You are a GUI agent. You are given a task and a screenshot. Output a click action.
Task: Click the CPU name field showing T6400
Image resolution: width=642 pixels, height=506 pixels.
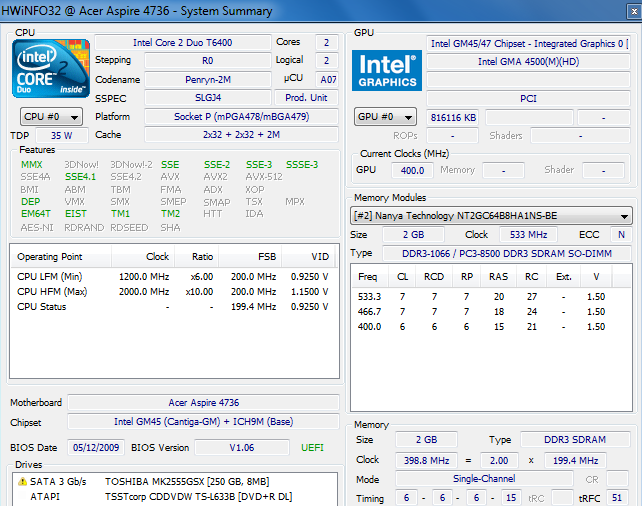tap(181, 43)
